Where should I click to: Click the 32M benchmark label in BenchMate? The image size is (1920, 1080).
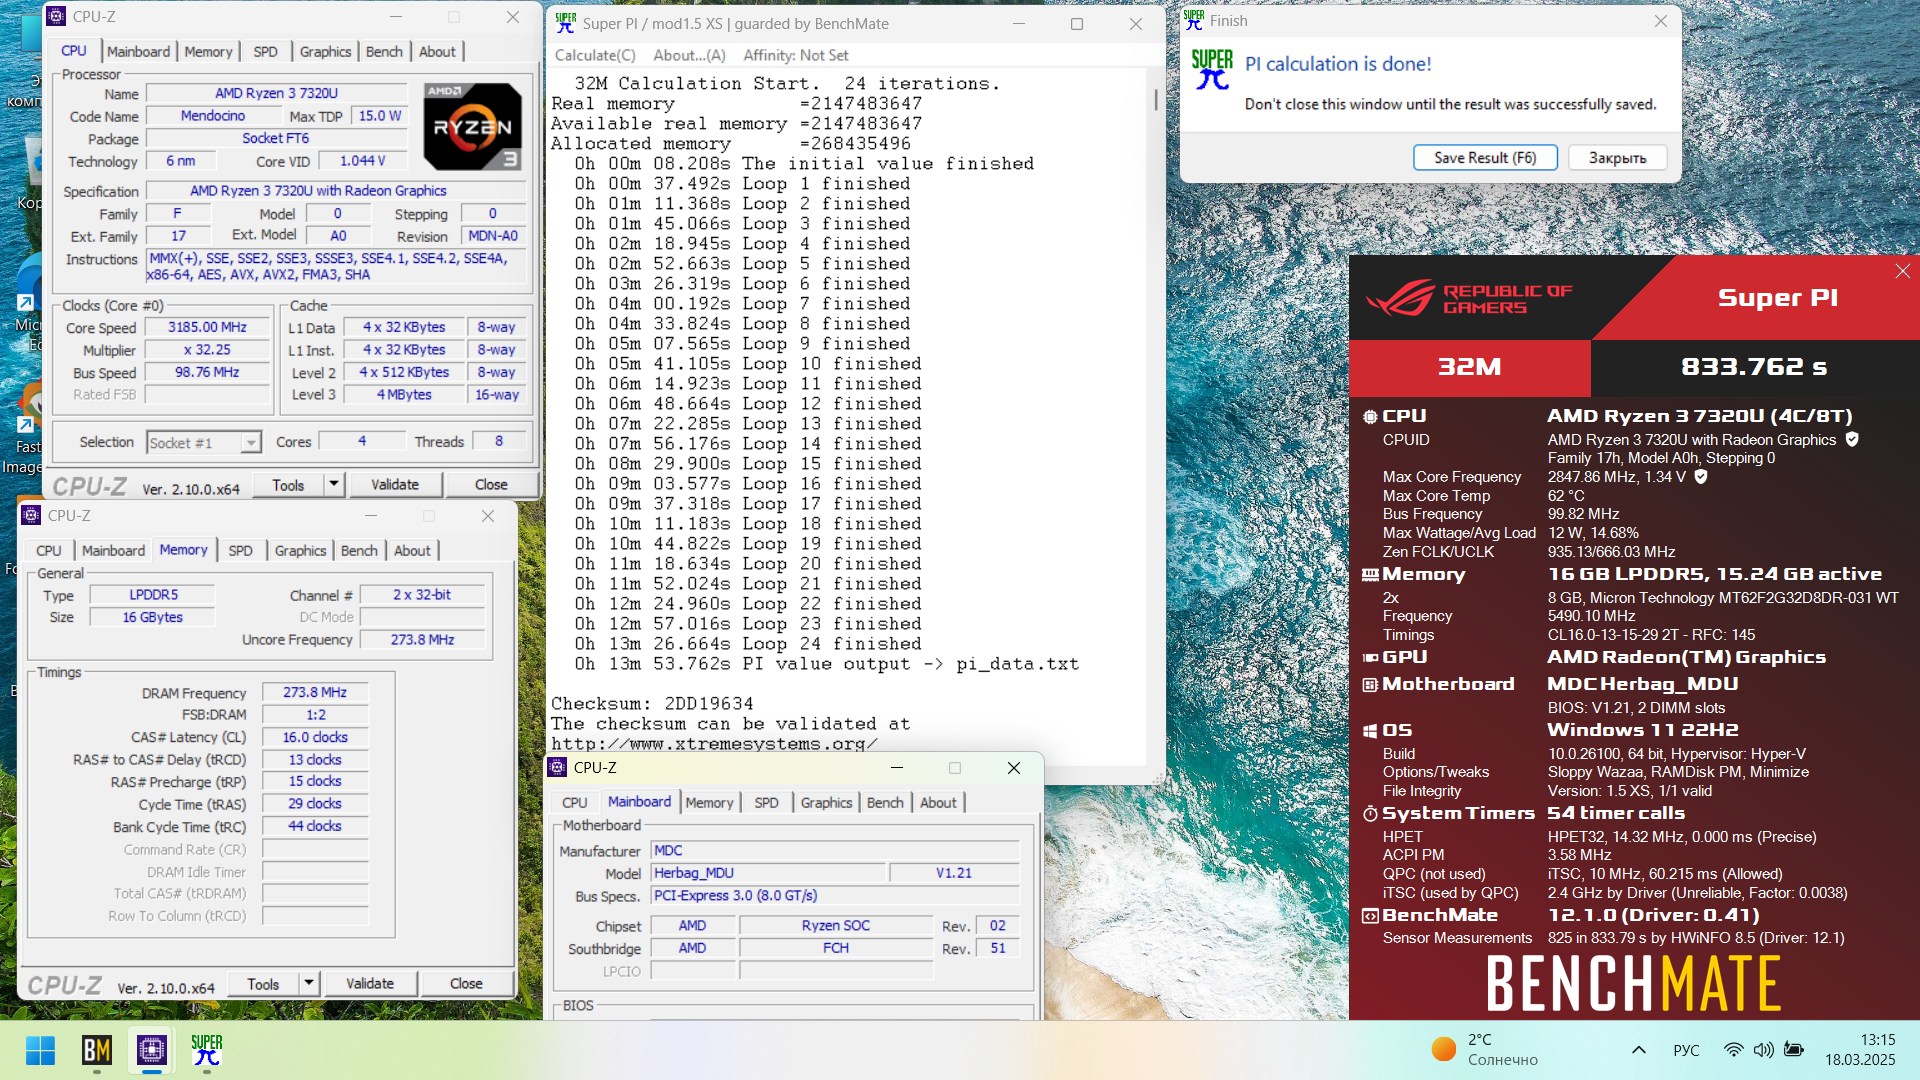pos(1469,367)
